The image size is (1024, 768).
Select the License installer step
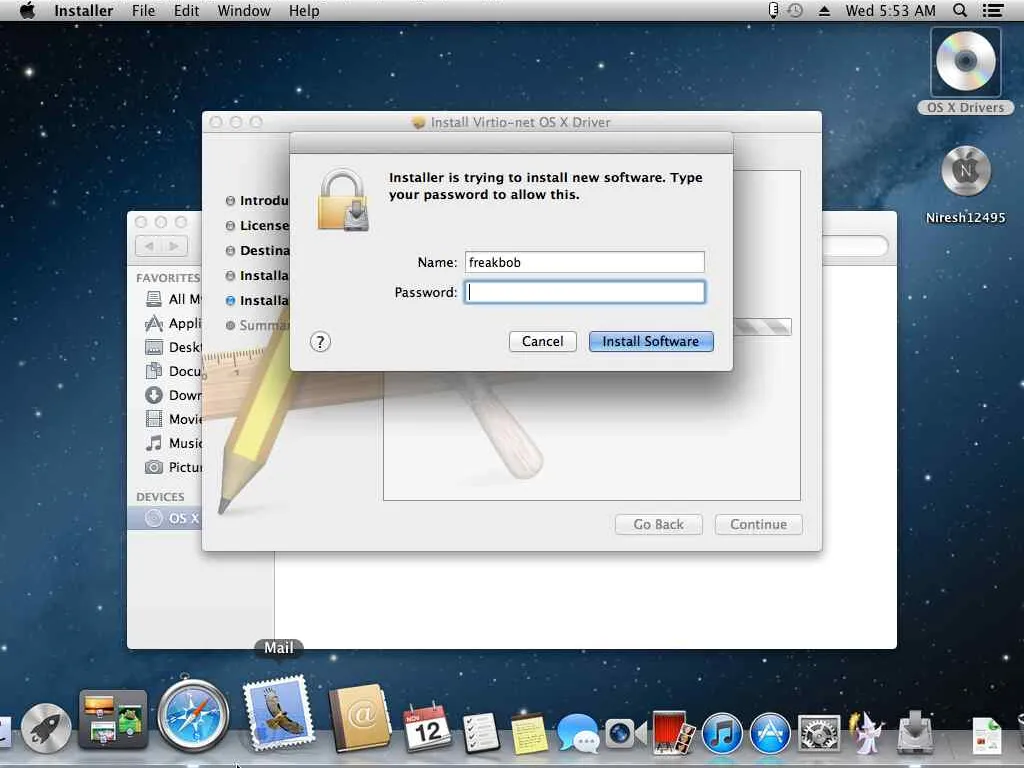tap(257, 225)
